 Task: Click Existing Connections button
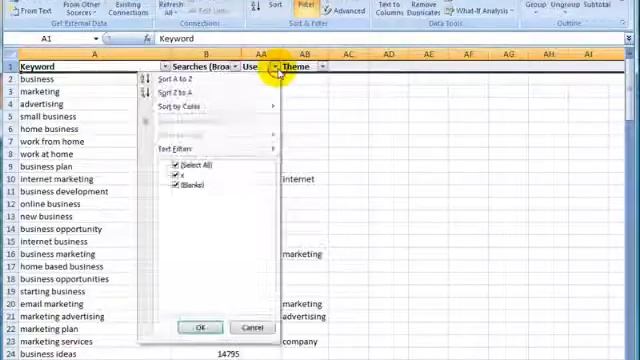[128, 8]
